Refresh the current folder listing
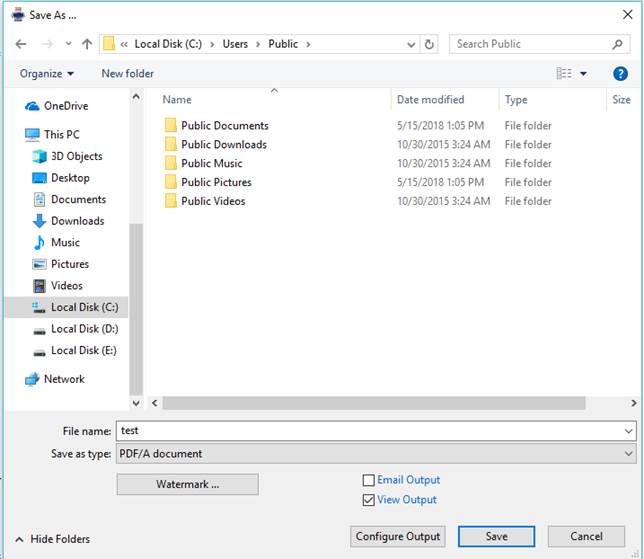 pos(430,44)
